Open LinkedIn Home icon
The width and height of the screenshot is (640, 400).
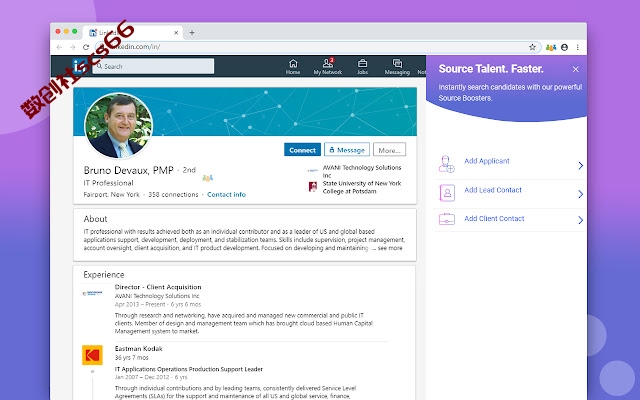tap(293, 64)
